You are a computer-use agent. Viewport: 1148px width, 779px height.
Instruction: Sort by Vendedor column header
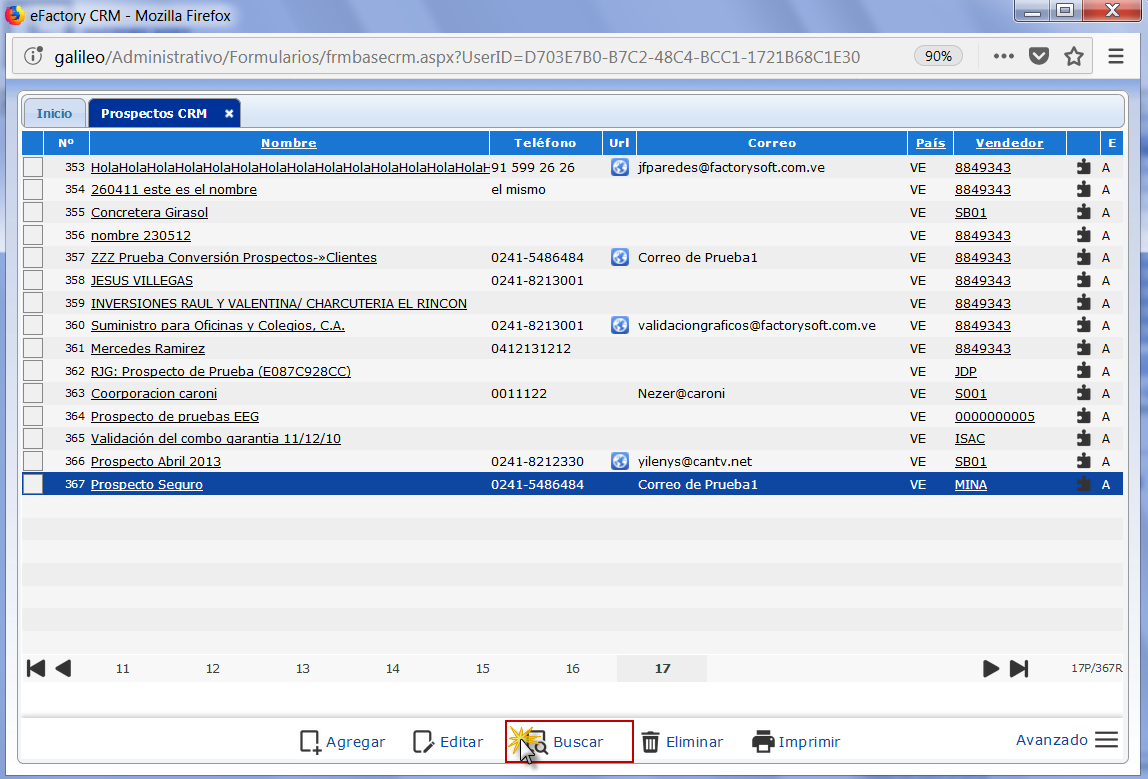click(x=1009, y=143)
